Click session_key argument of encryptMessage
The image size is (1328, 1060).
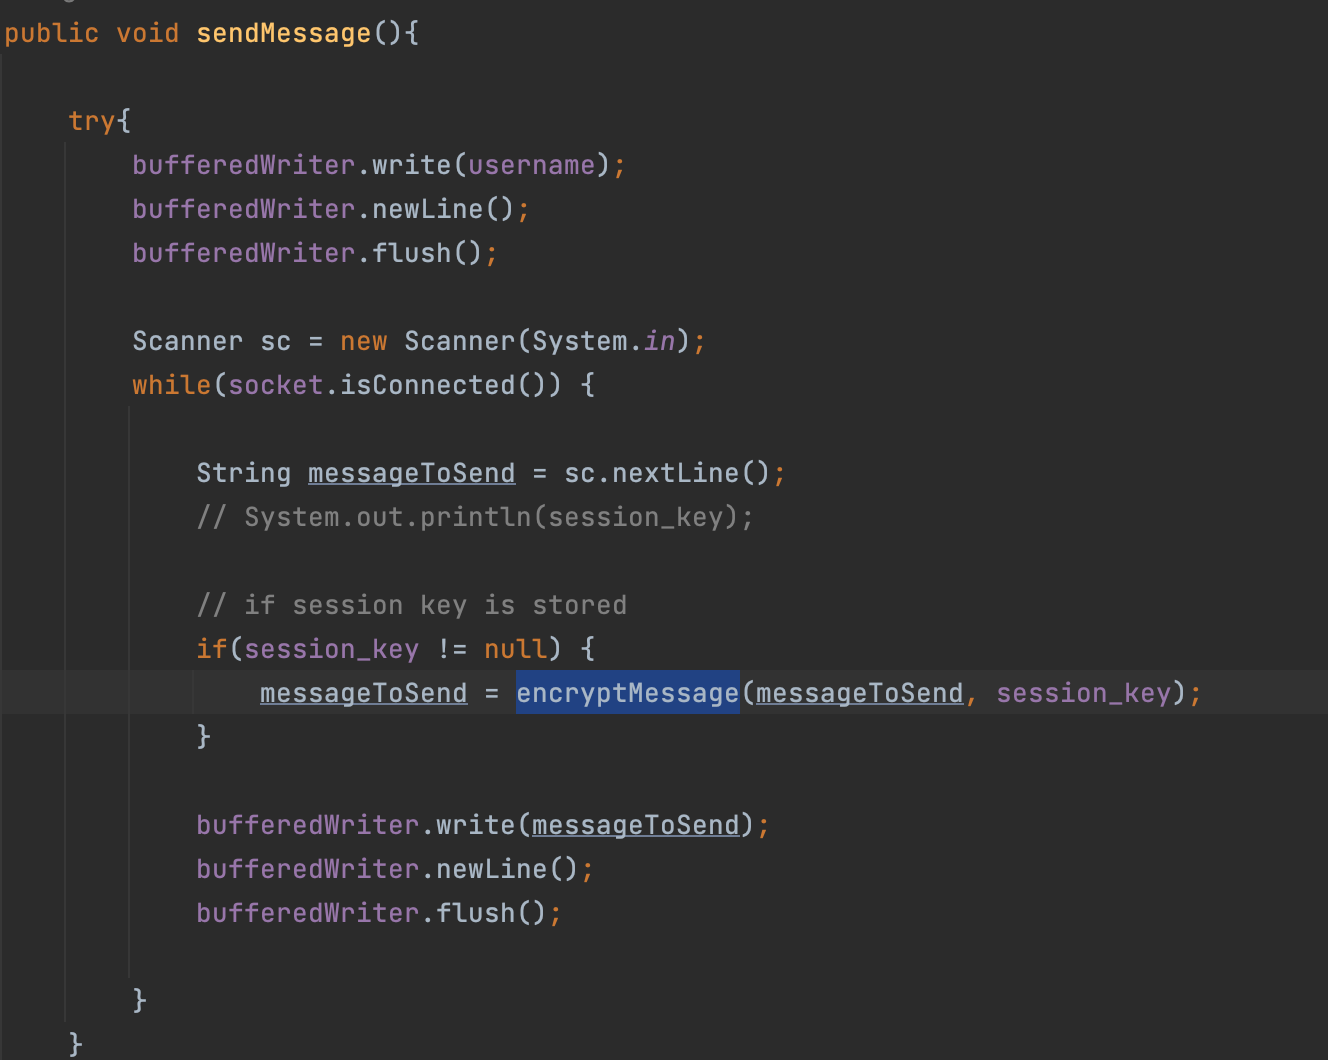click(x=1084, y=693)
